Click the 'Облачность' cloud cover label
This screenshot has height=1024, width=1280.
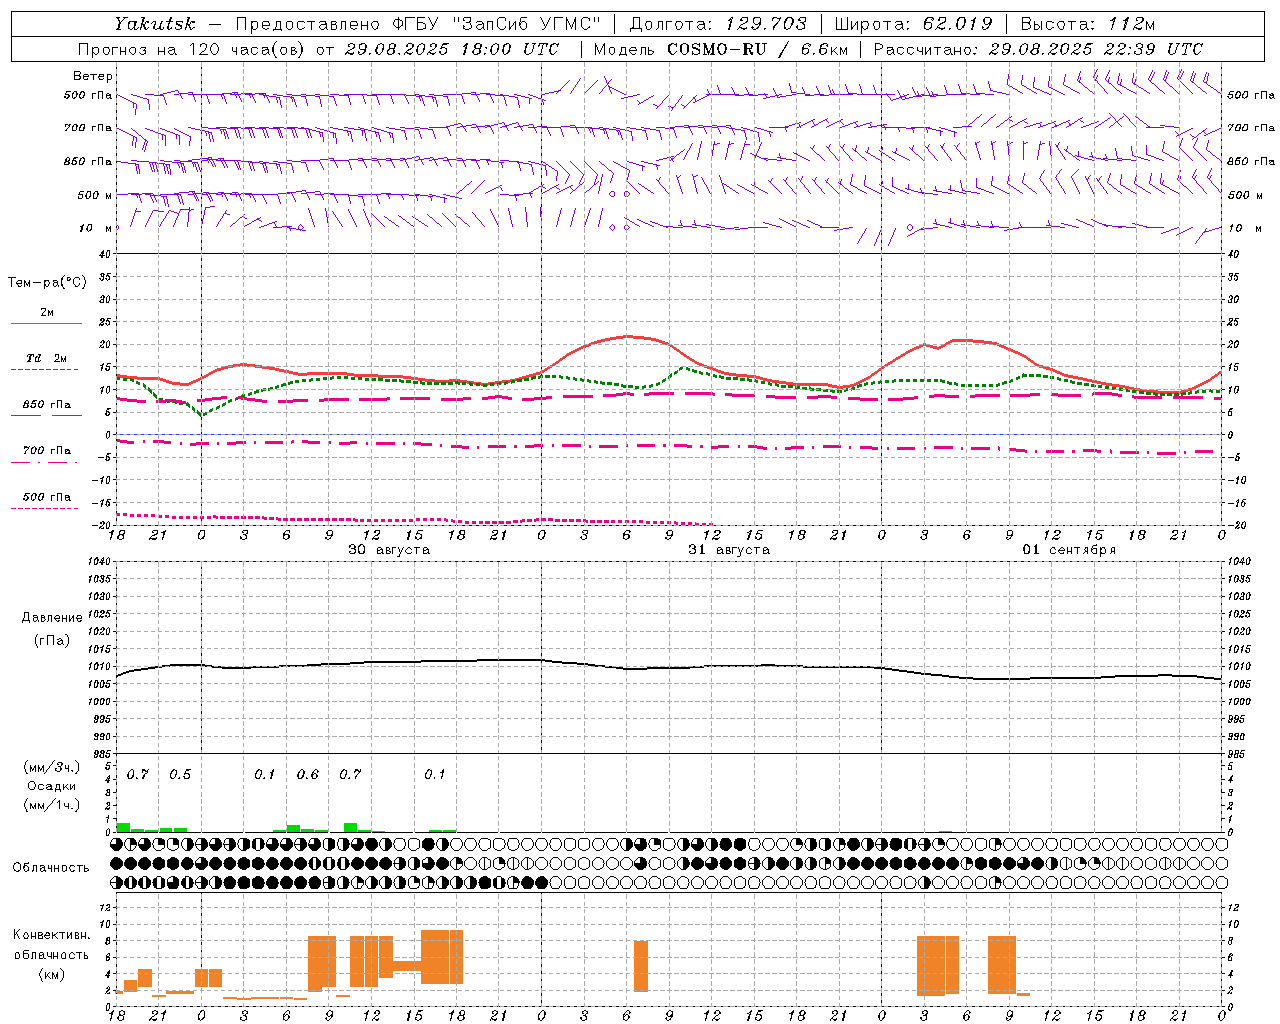(x=51, y=868)
